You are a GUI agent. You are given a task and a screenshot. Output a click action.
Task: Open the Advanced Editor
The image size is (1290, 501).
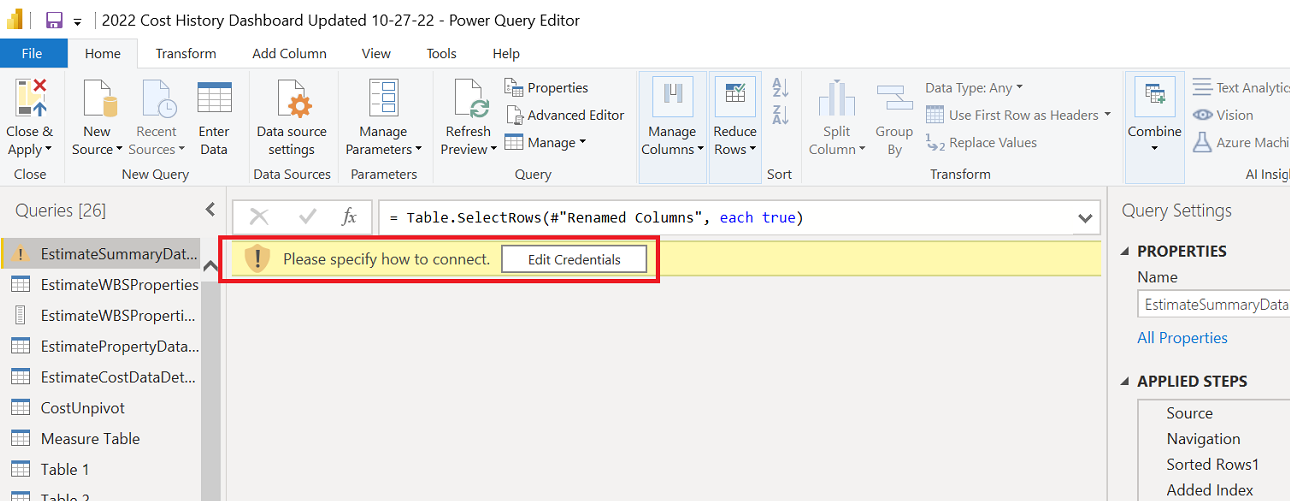(x=565, y=115)
